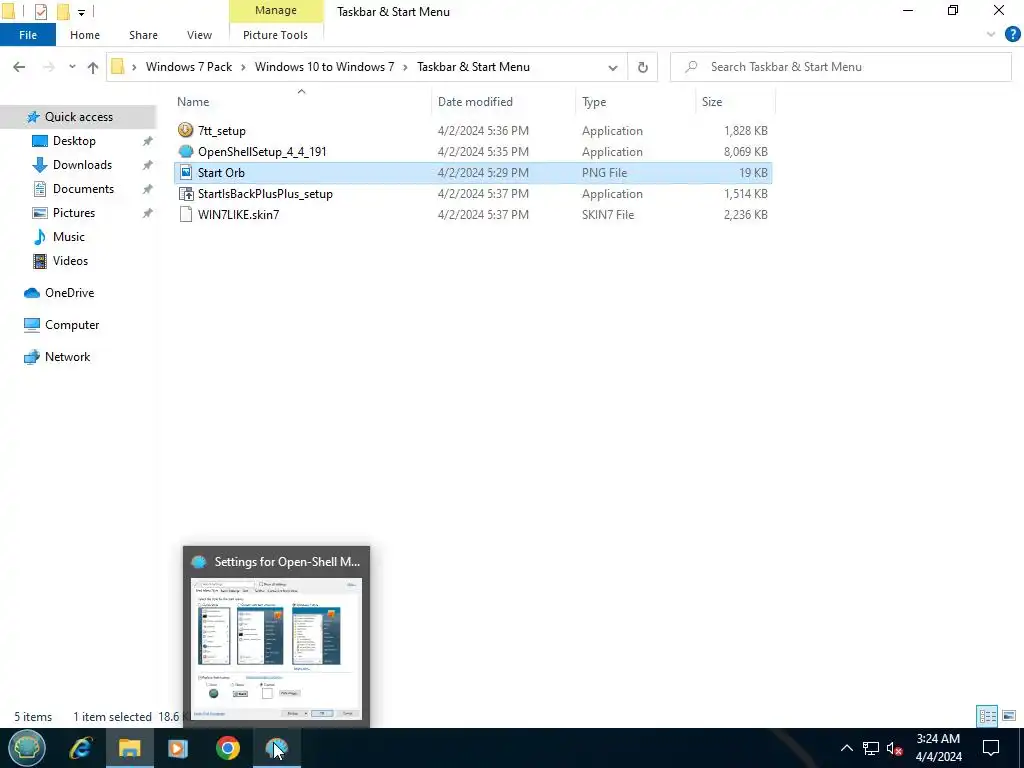Click File Explorer taskbar icon

(x=129, y=748)
